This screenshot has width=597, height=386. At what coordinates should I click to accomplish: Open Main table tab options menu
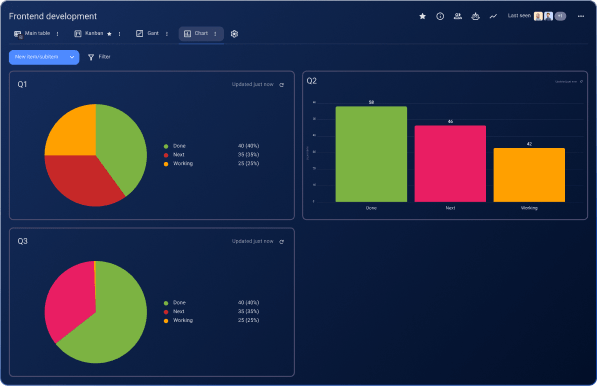click(57, 34)
